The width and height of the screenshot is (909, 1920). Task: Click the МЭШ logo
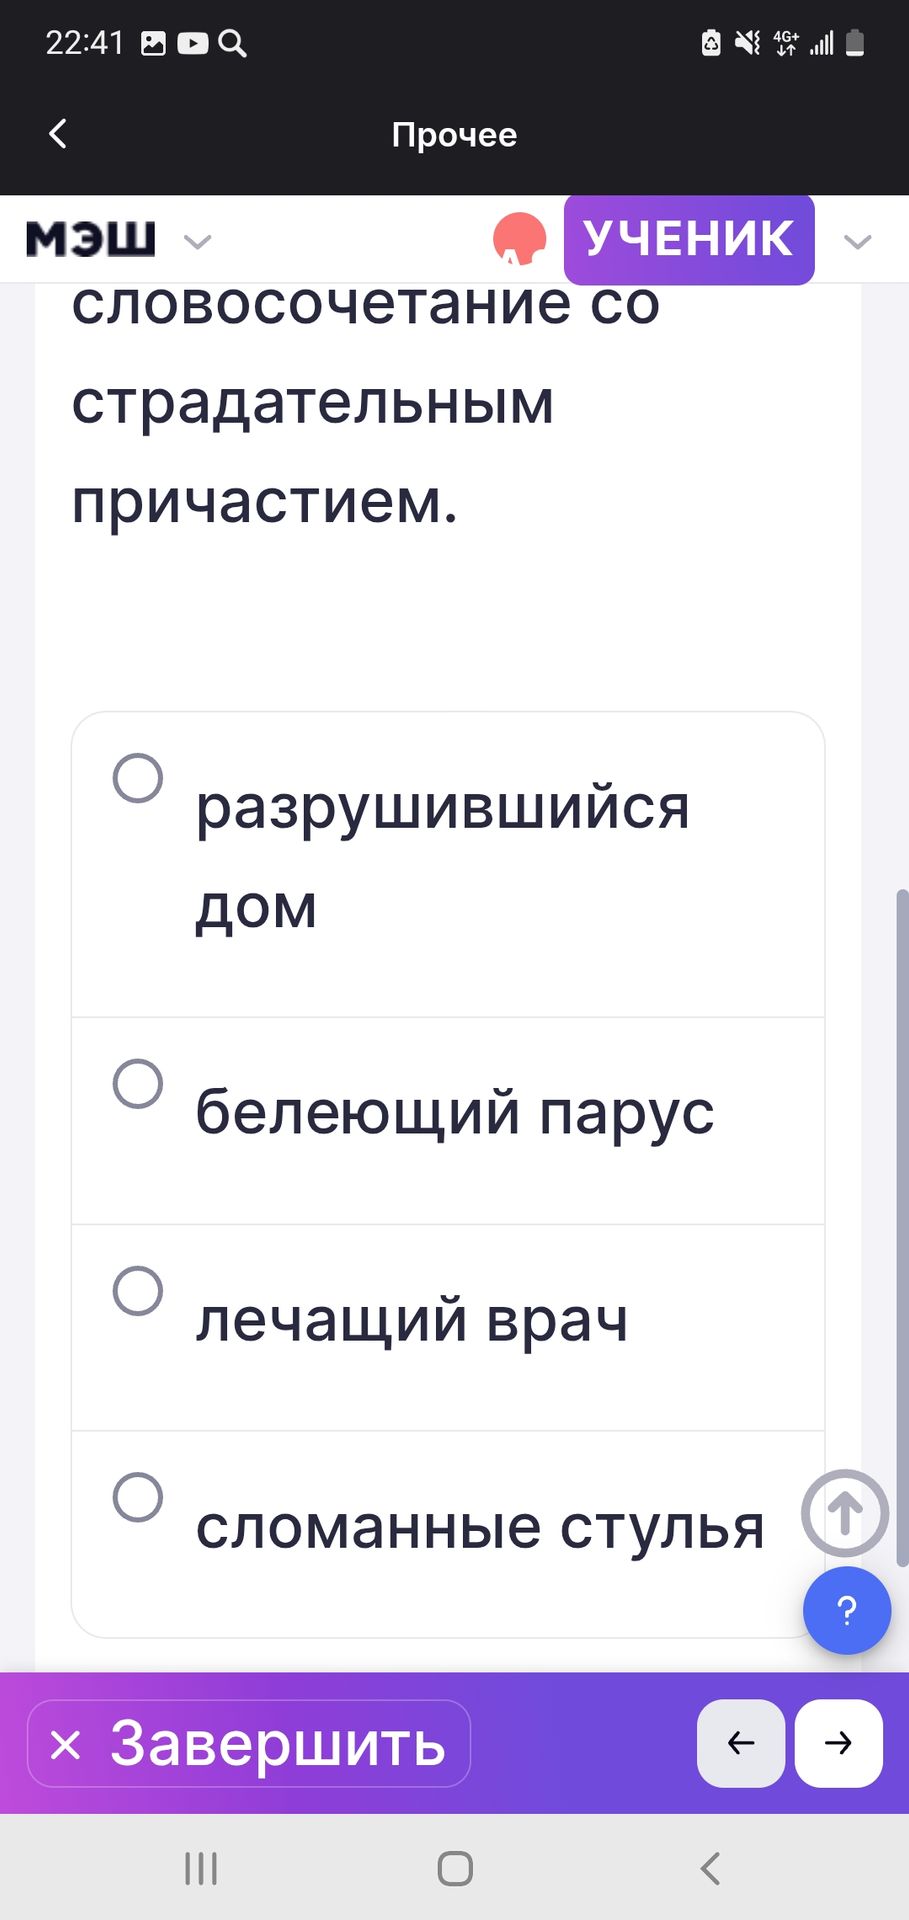coord(91,240)
